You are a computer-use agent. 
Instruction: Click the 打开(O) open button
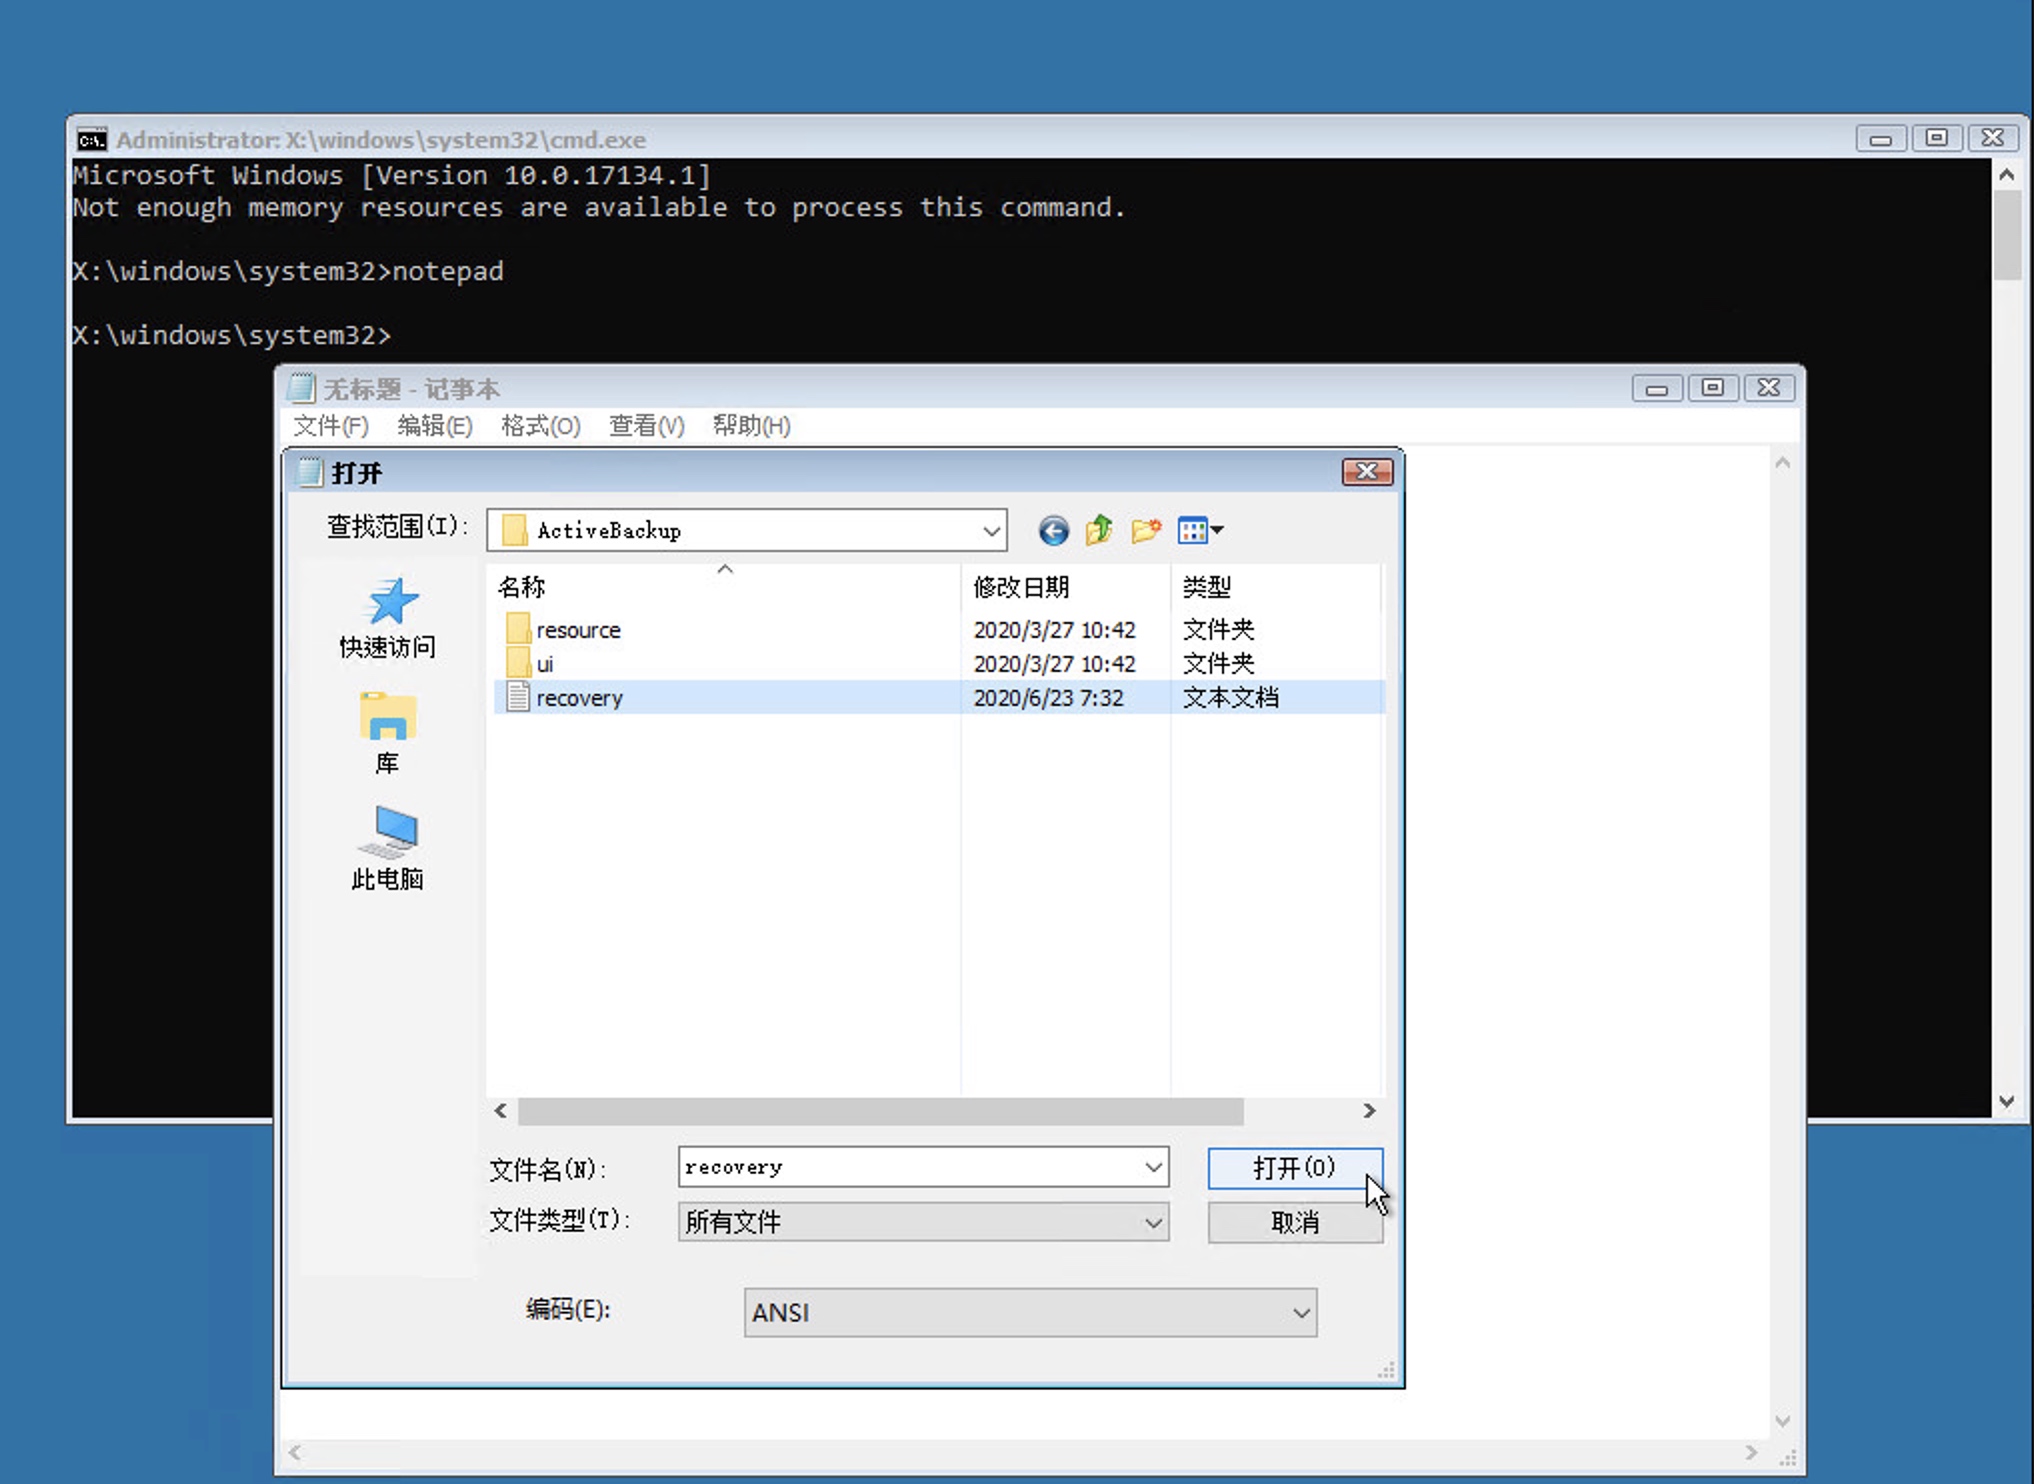[x=1294, y=1168]
